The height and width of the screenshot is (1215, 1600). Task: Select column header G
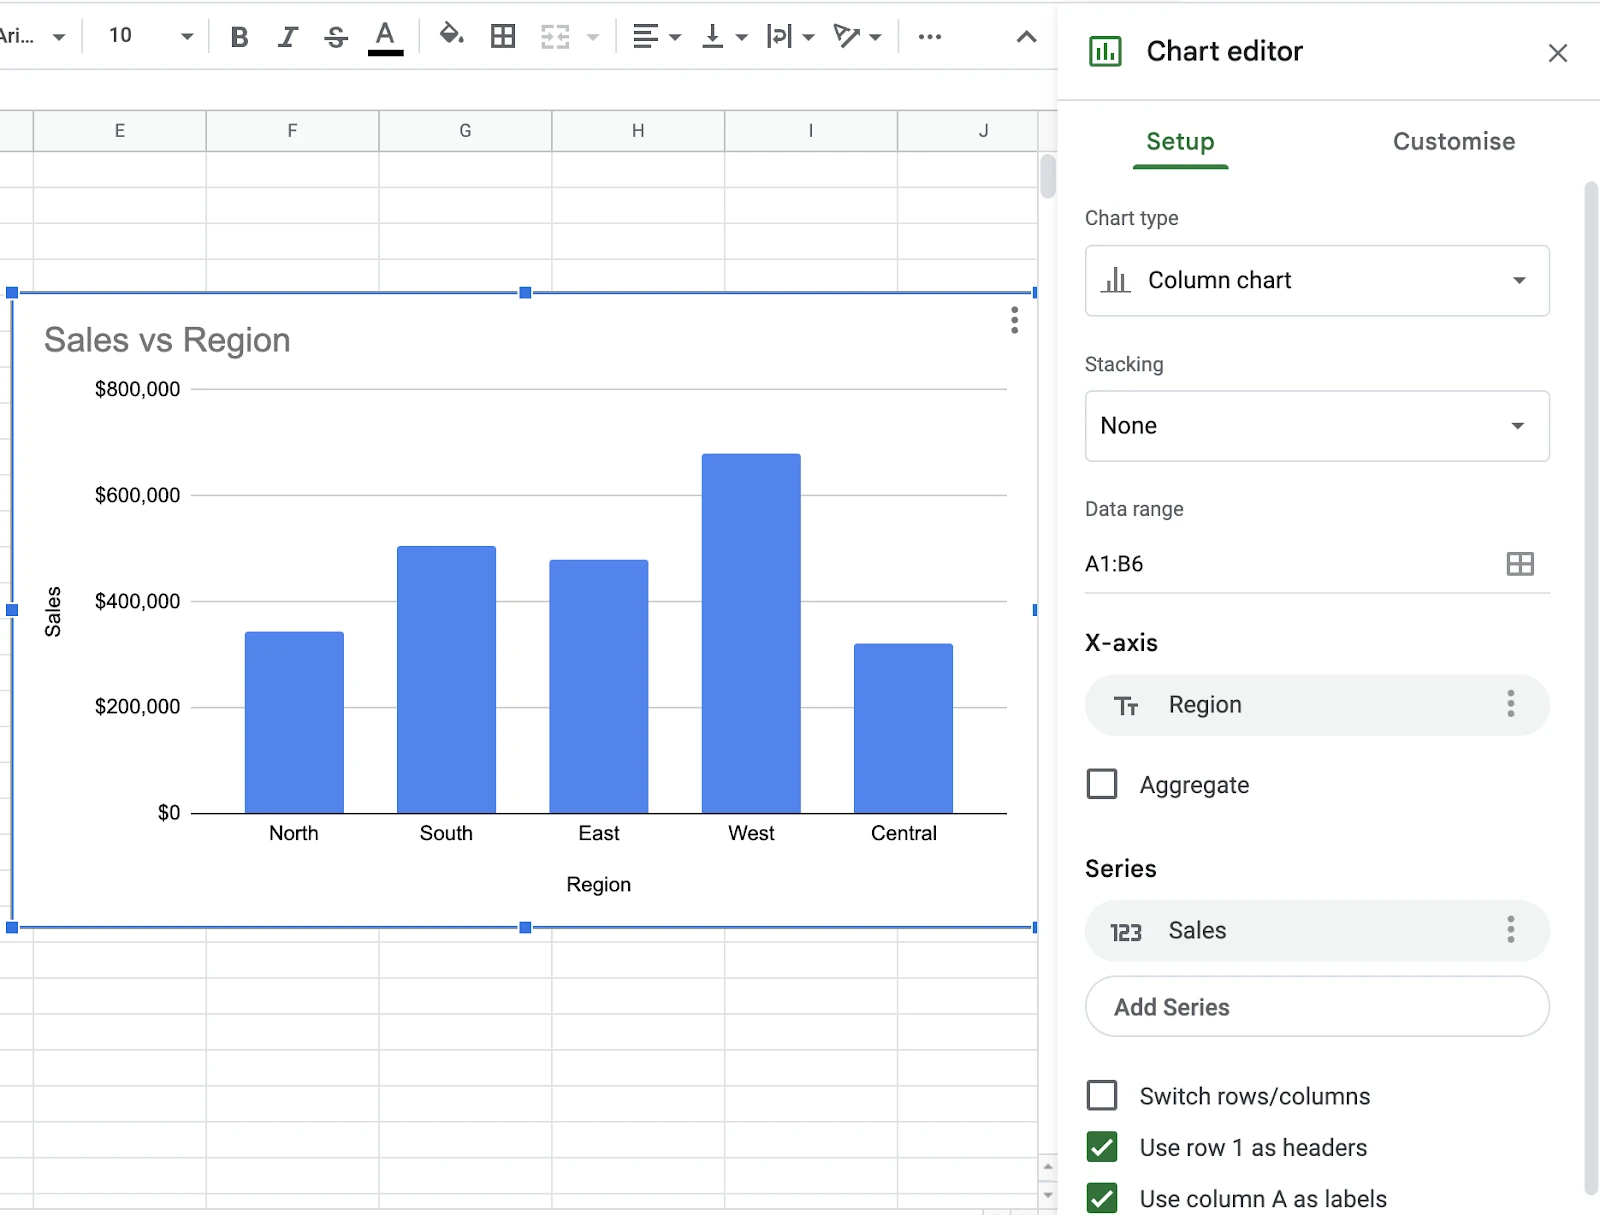click(x=465, y=131)
